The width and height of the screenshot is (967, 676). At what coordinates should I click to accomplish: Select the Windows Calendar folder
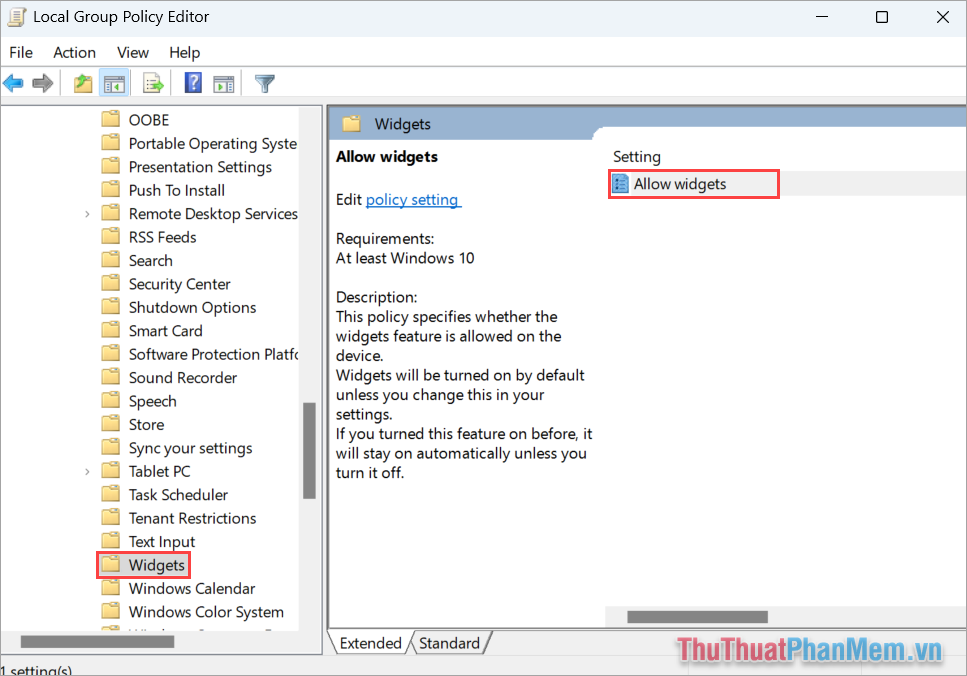tap(191, 589)
